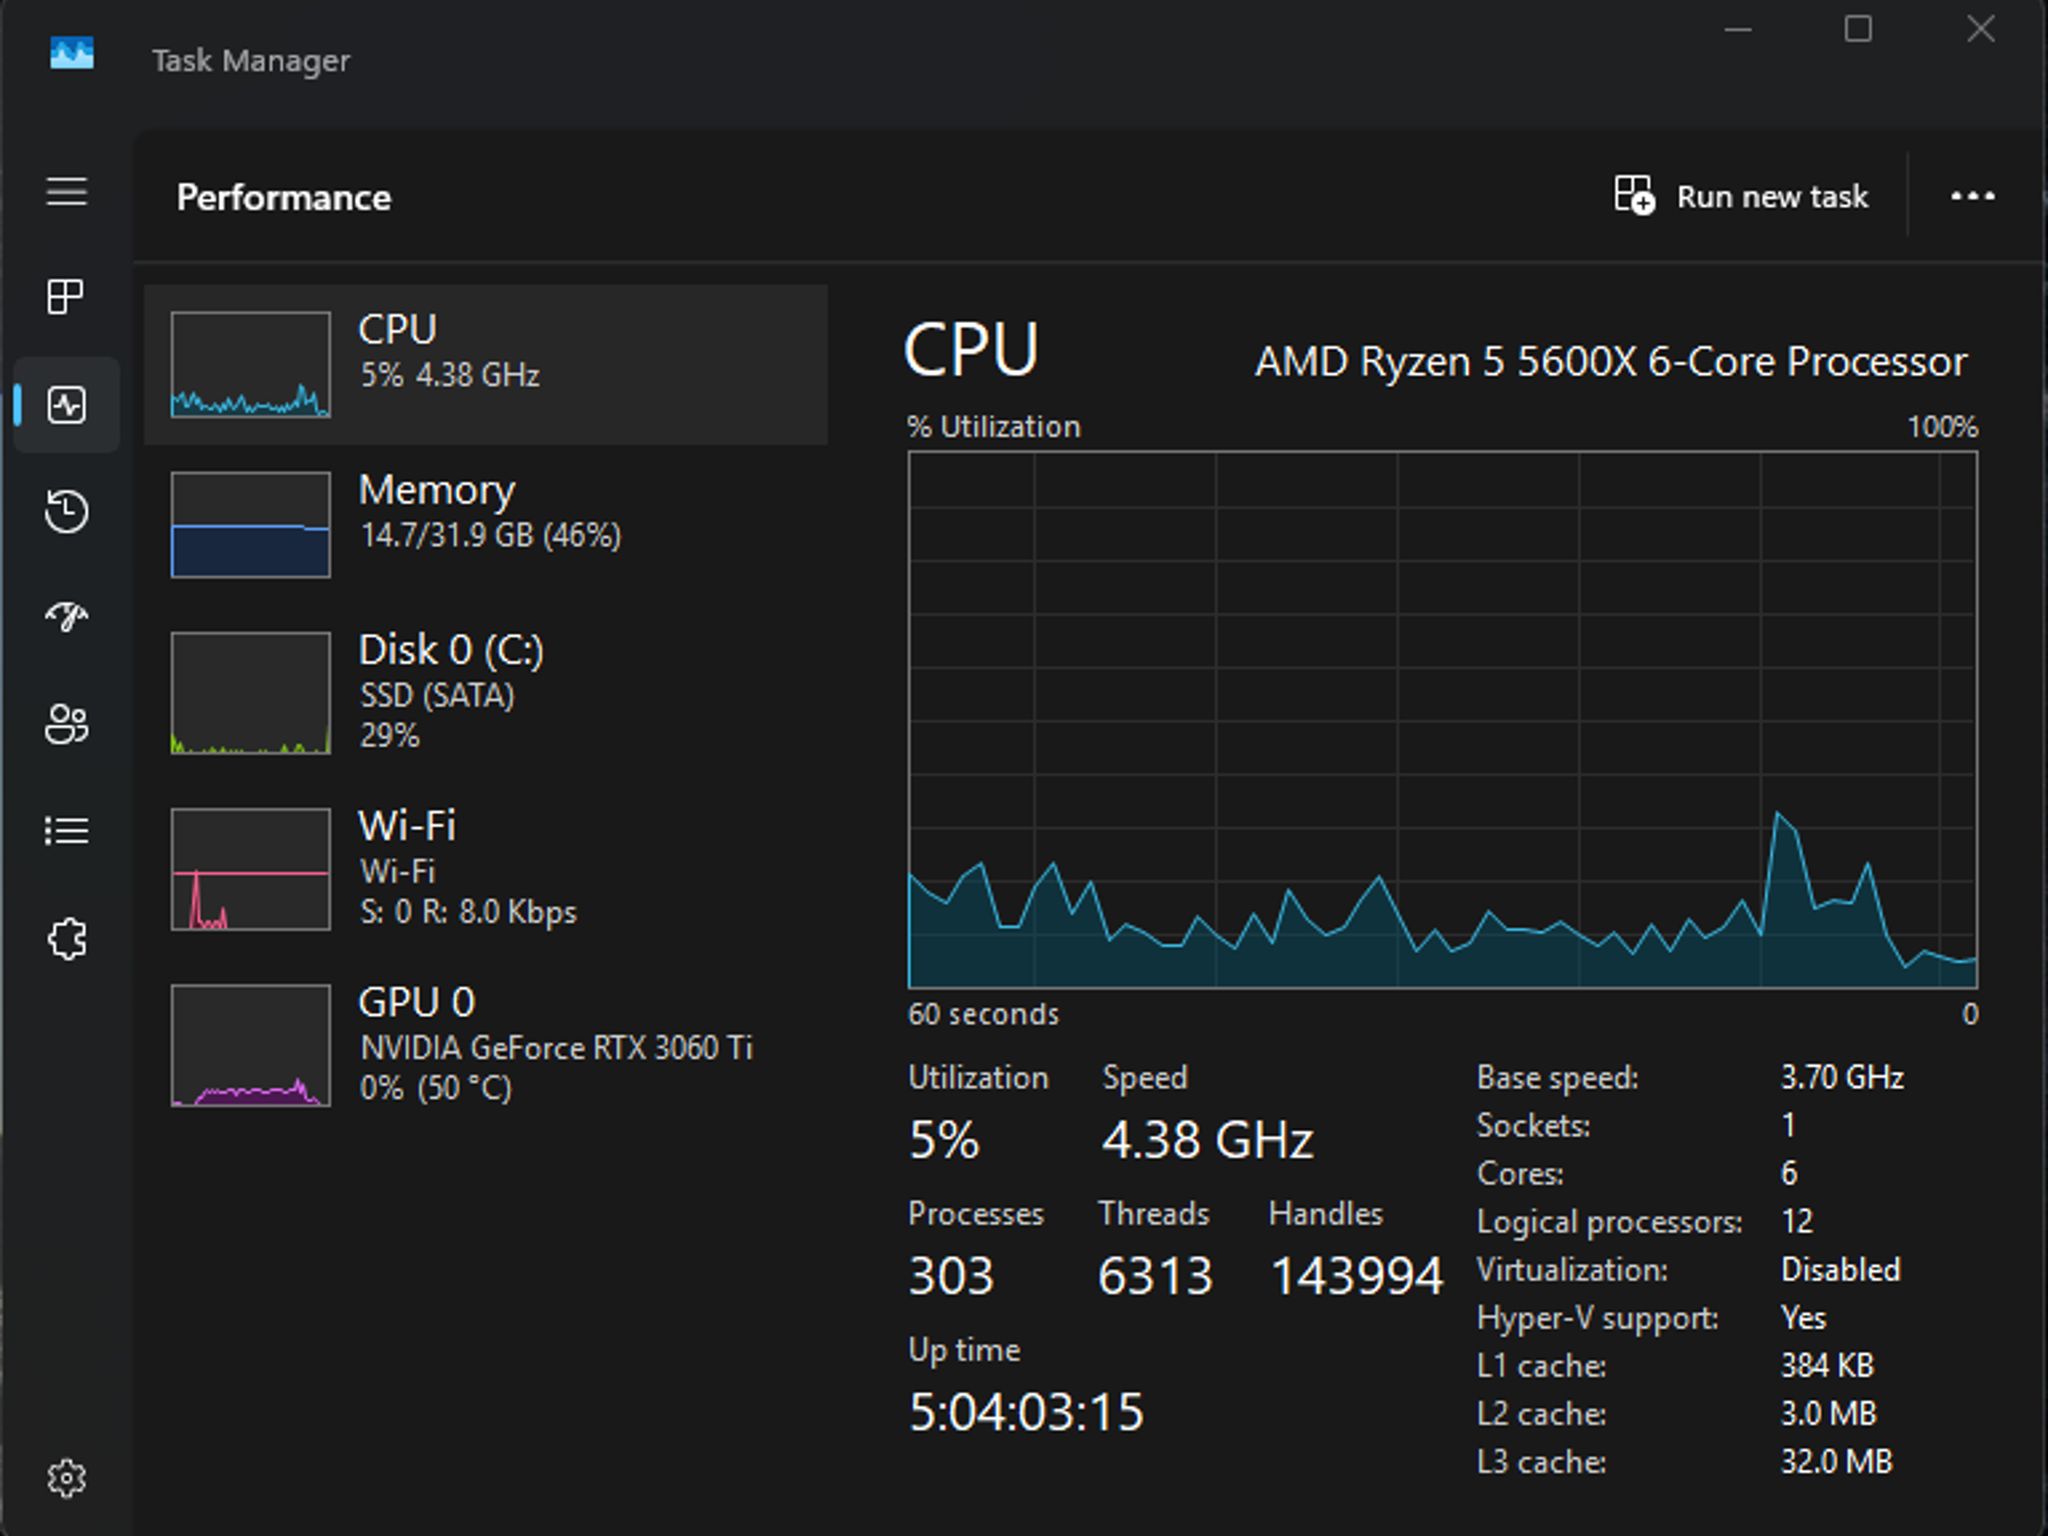The height and width of the screenshot is (1536, 2048).
Task: Select the Wi-Fi performance entry
Action: click(x=486, y=869)
